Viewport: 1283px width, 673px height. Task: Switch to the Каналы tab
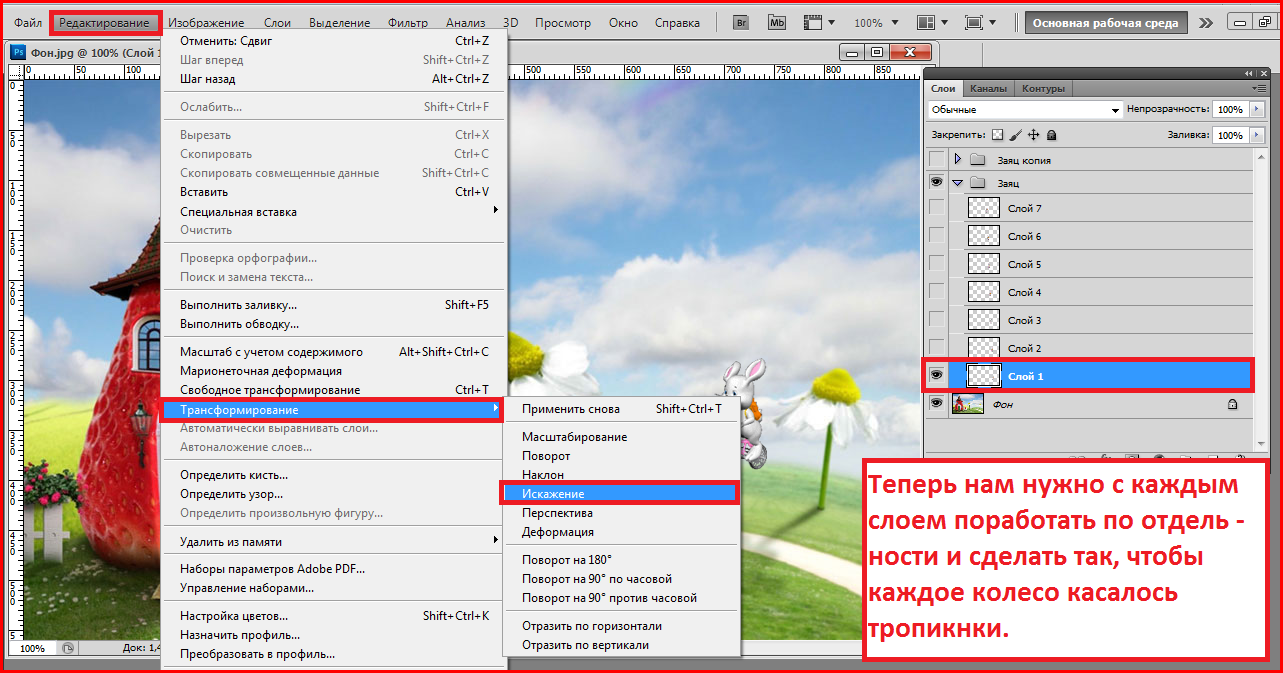click(989, 89)
